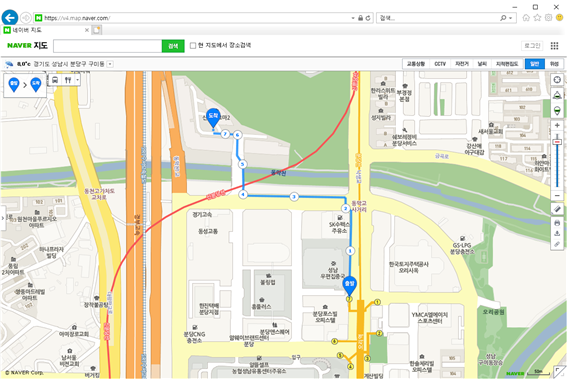This screenshot has width=567, height=383.
Task: Copy map URL with link icon
Action: pos(557,244)
